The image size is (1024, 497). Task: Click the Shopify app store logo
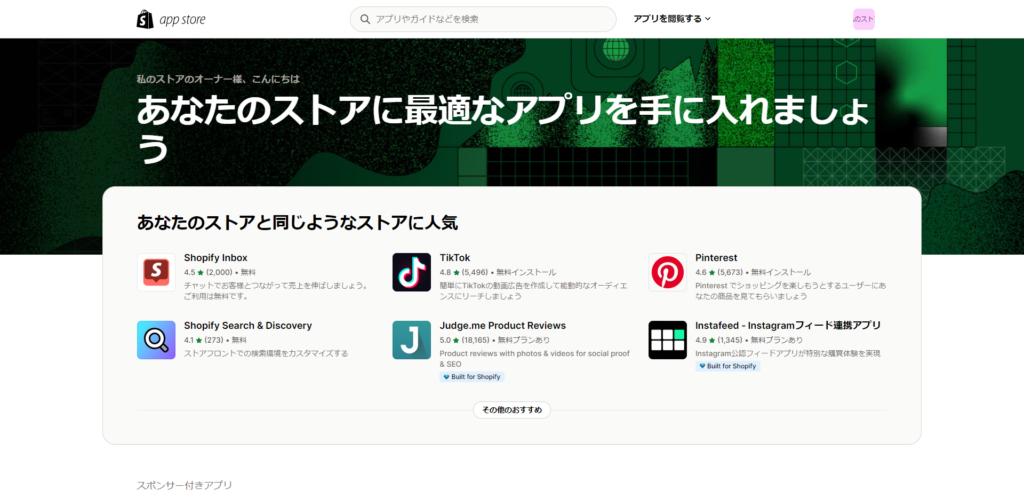coord(171,20)
